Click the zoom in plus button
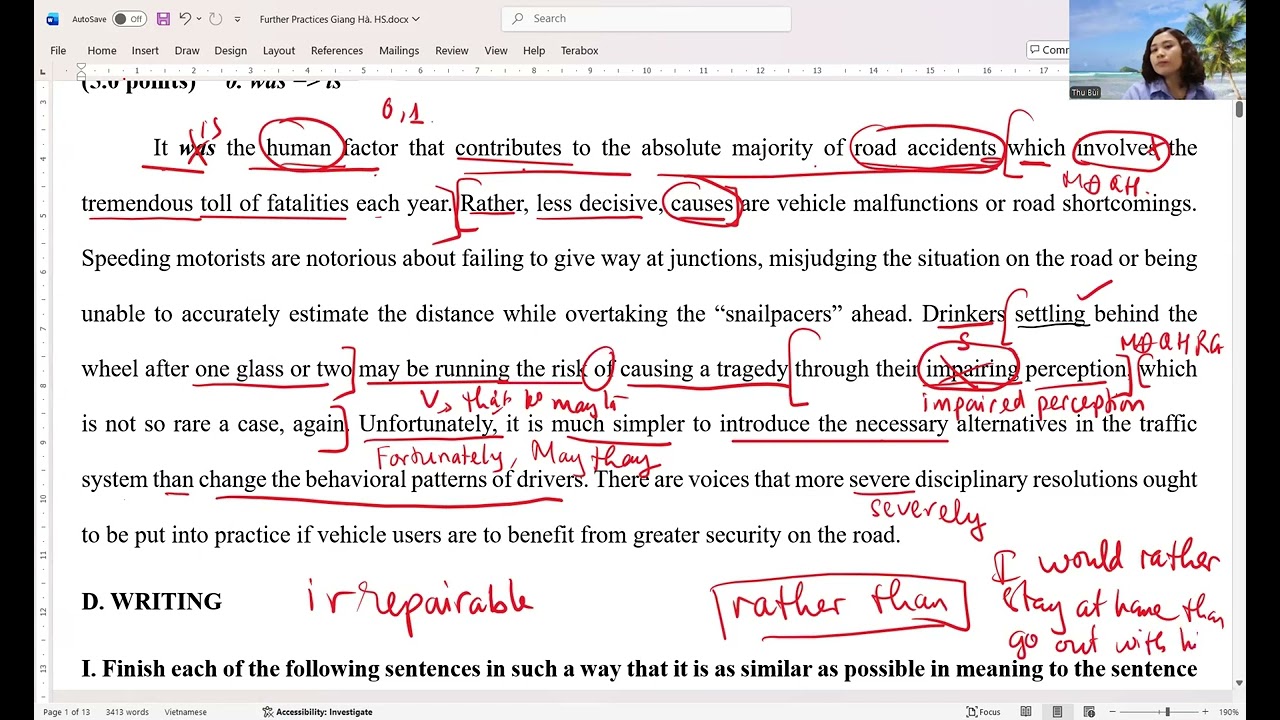This screenshot has width=1280, height=720. [1206, 712]
